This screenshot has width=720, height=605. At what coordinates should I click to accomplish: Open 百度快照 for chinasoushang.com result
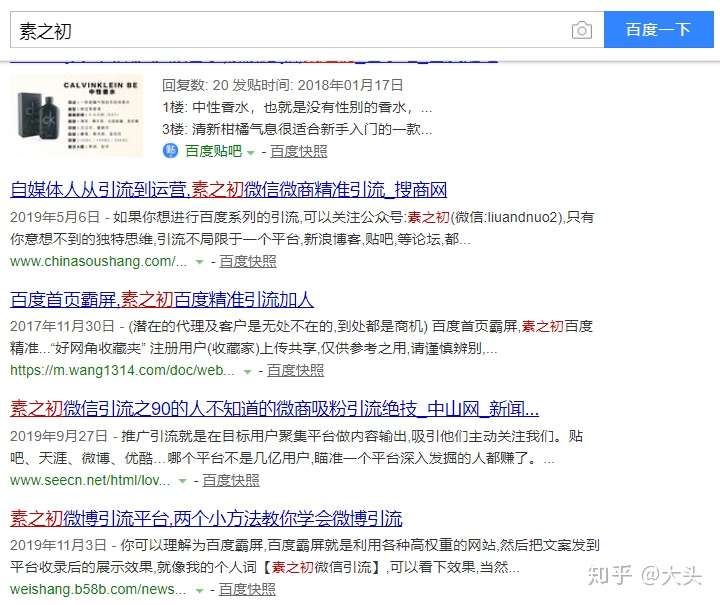tap(248, 261)
